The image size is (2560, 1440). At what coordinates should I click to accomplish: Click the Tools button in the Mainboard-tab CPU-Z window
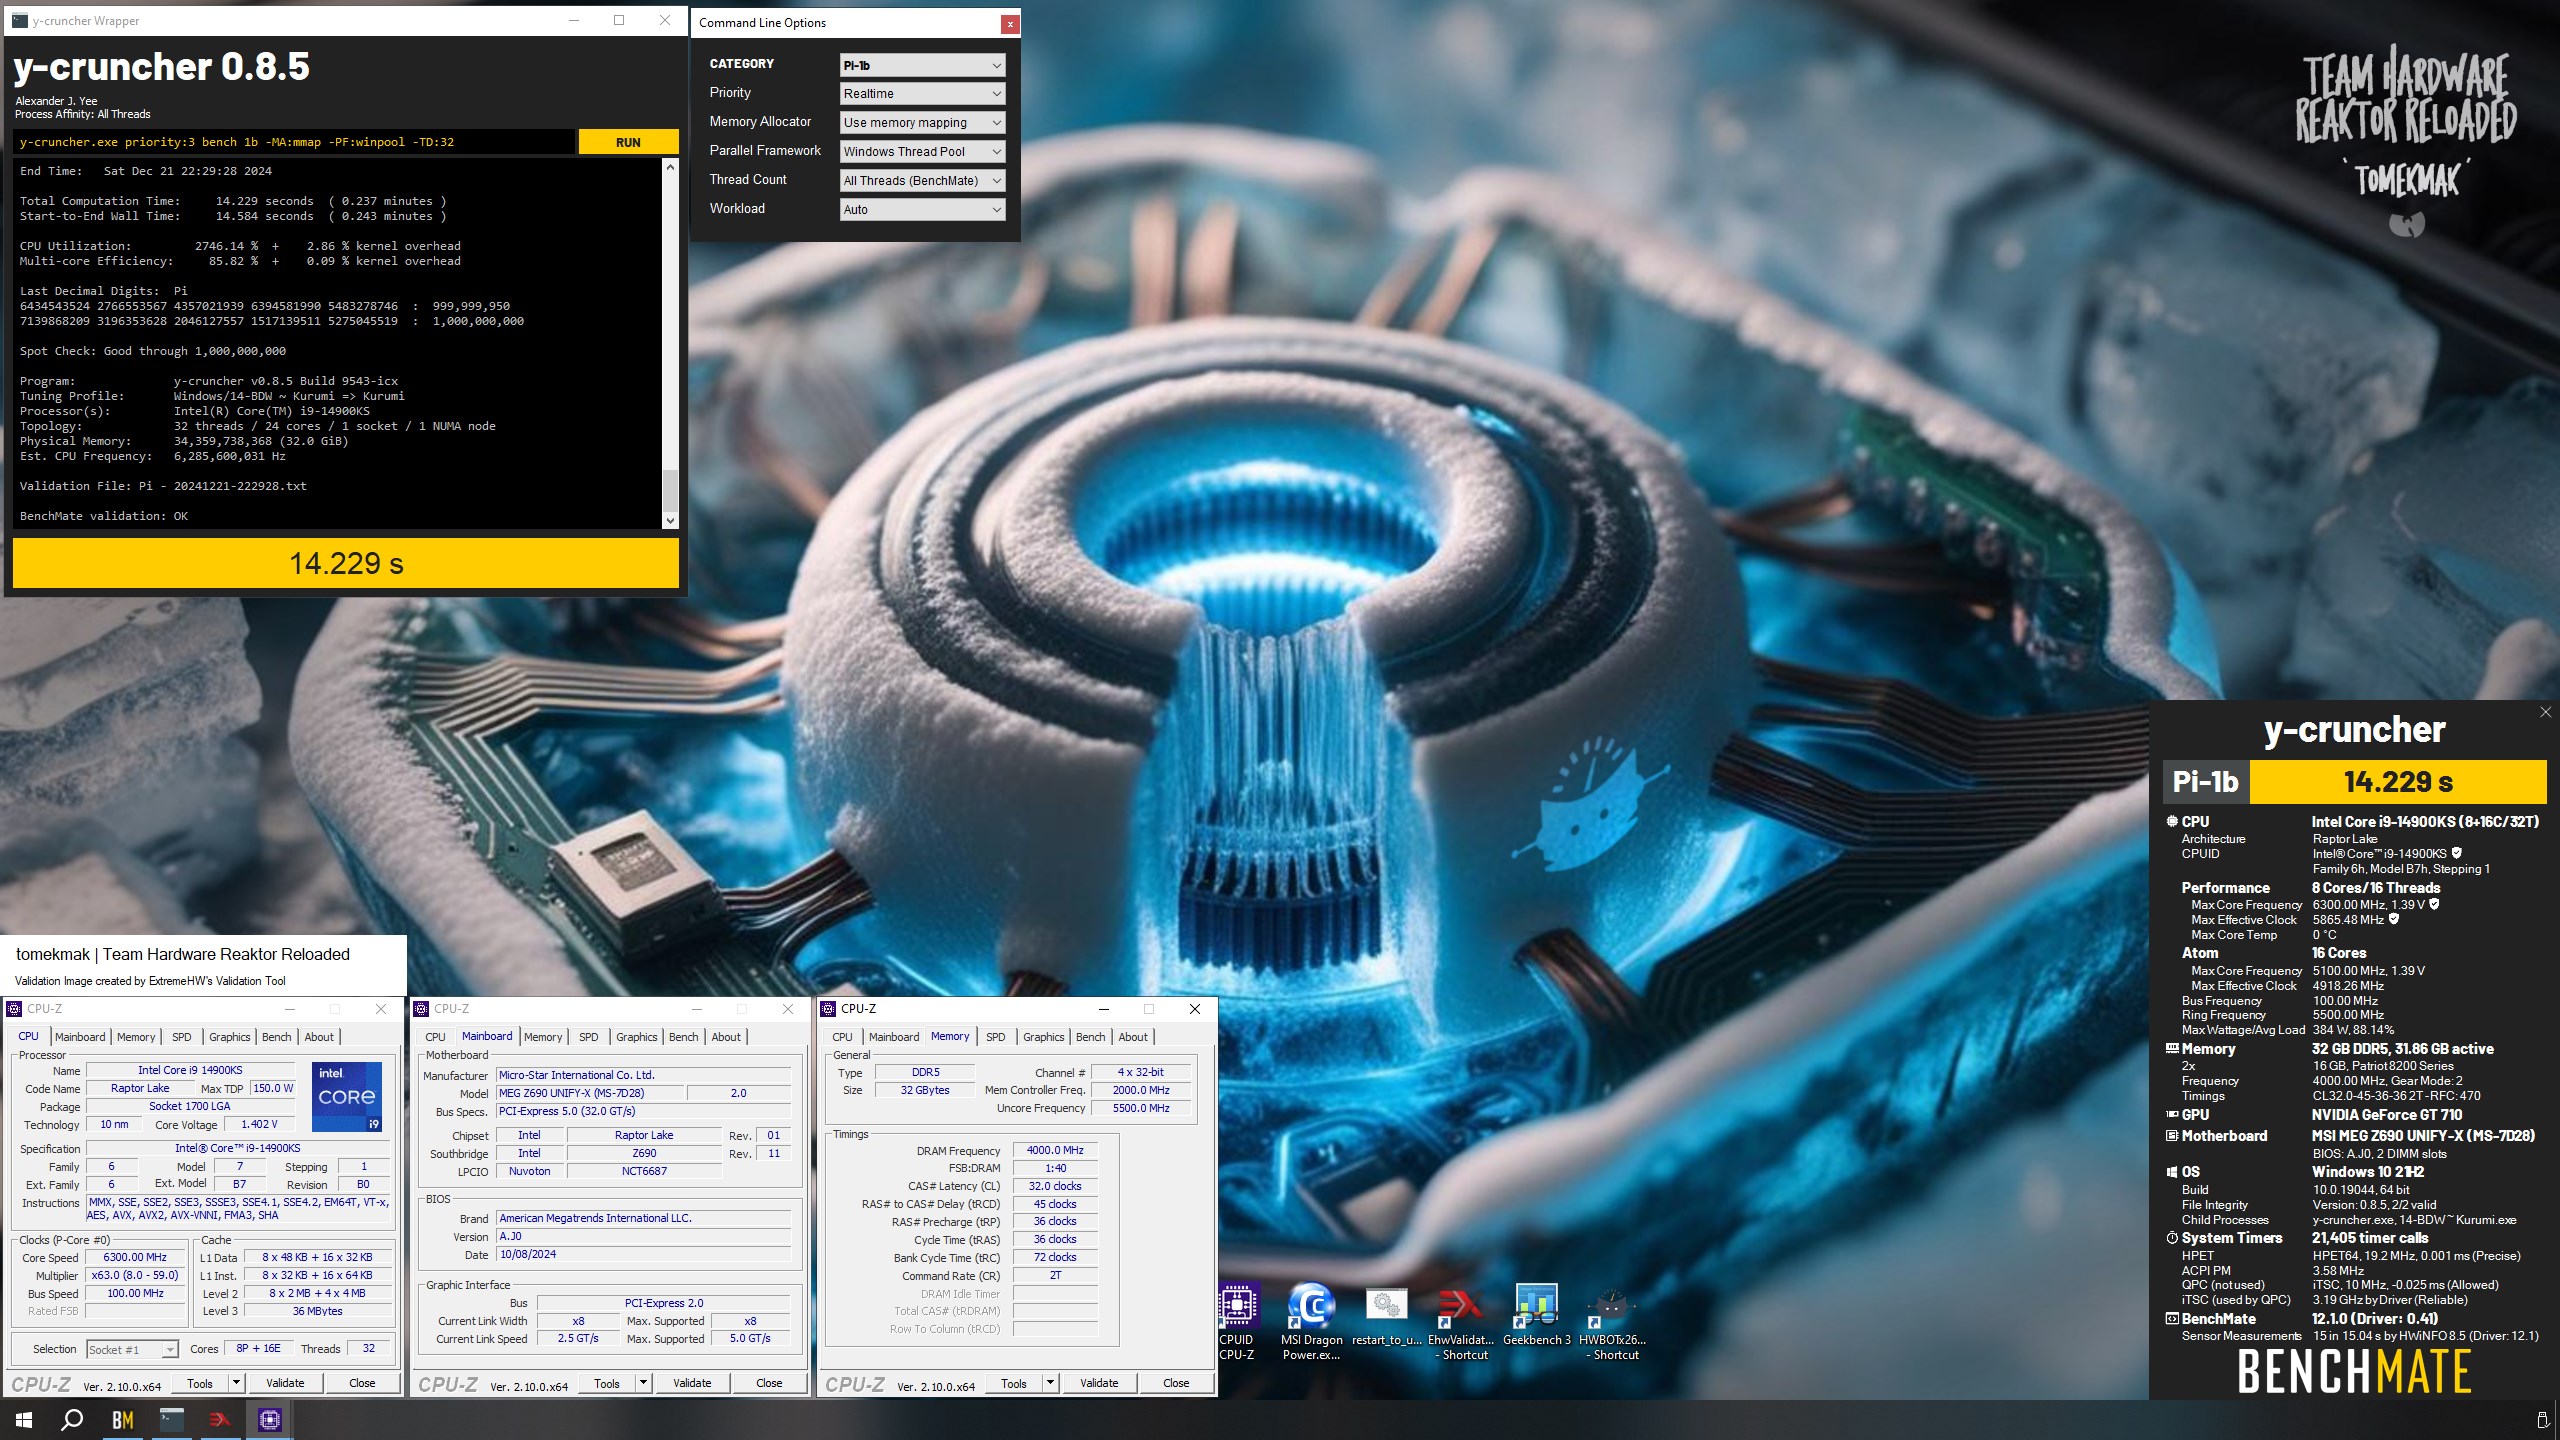607,1383
